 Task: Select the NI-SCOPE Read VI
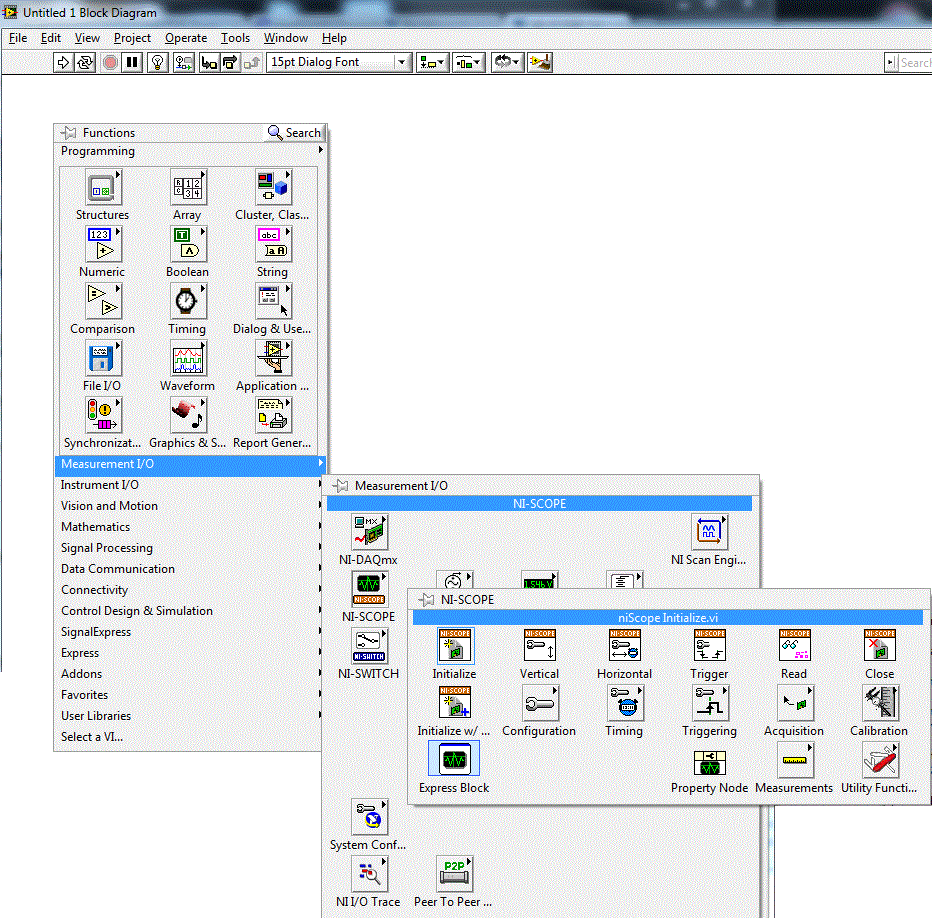pos(795,646)
